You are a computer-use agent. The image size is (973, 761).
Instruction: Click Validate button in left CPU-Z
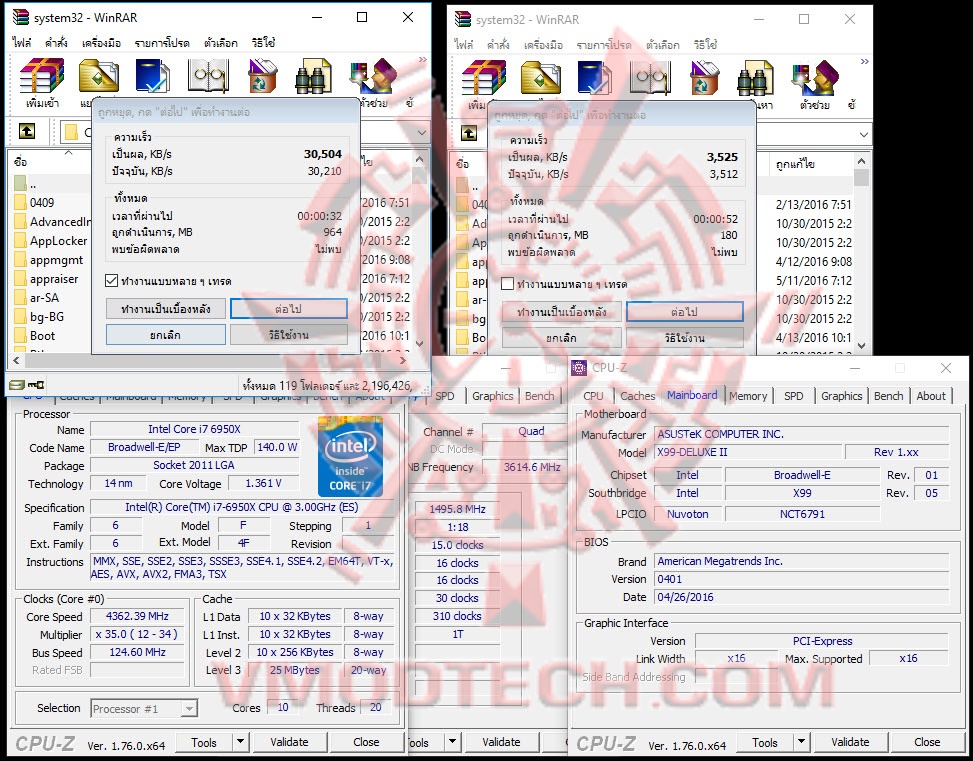click(x=289, y=742)
